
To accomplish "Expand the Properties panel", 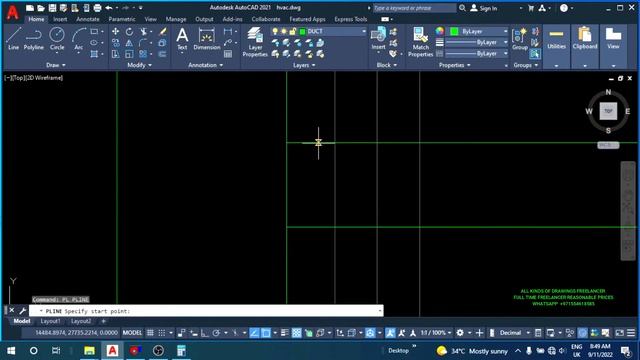I will (454, 65).
